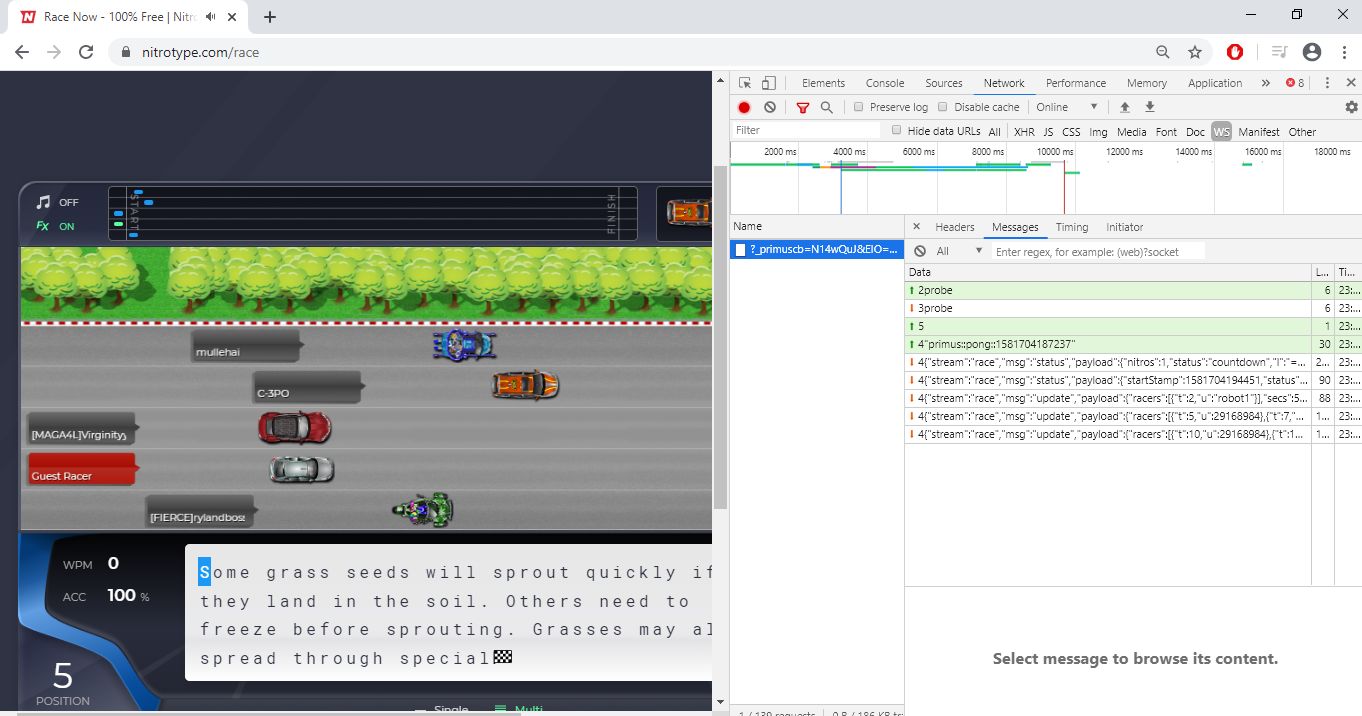Image resolution: width=1362 pixels, height=716 pixels.
Task: Check Hide data URLs option
Action: pos(896,130)
